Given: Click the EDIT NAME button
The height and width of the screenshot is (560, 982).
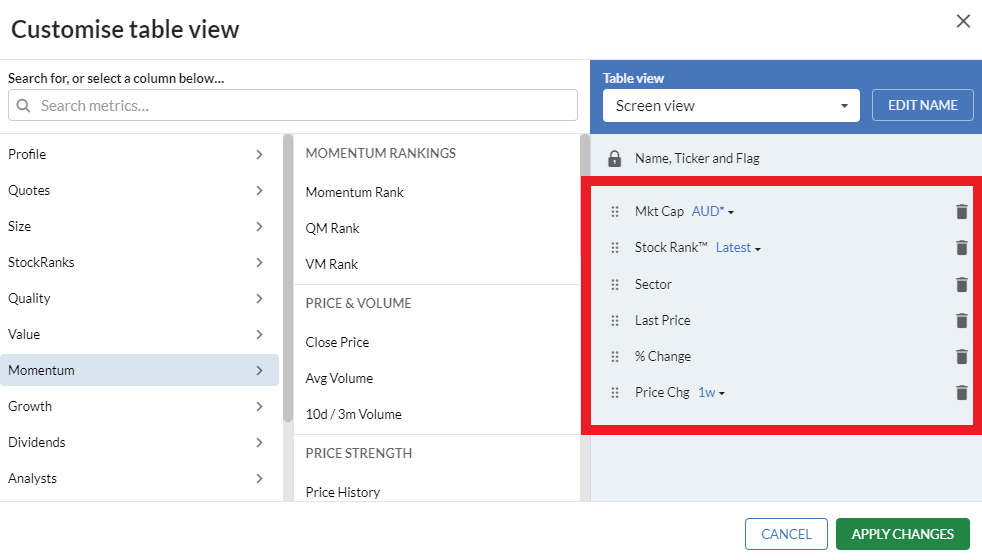Looking at the screenshot, I should click(x=923, y=105).
